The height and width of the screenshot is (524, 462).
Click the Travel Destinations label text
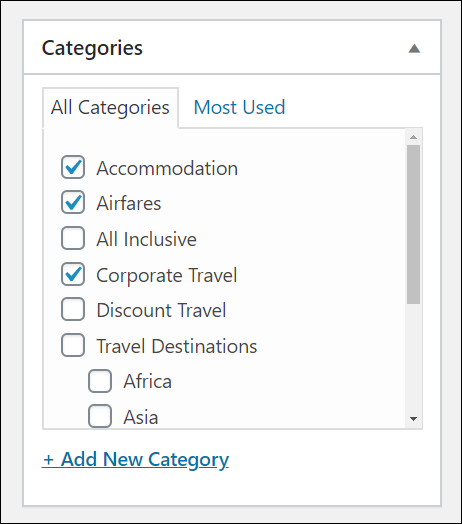(177, 346)
